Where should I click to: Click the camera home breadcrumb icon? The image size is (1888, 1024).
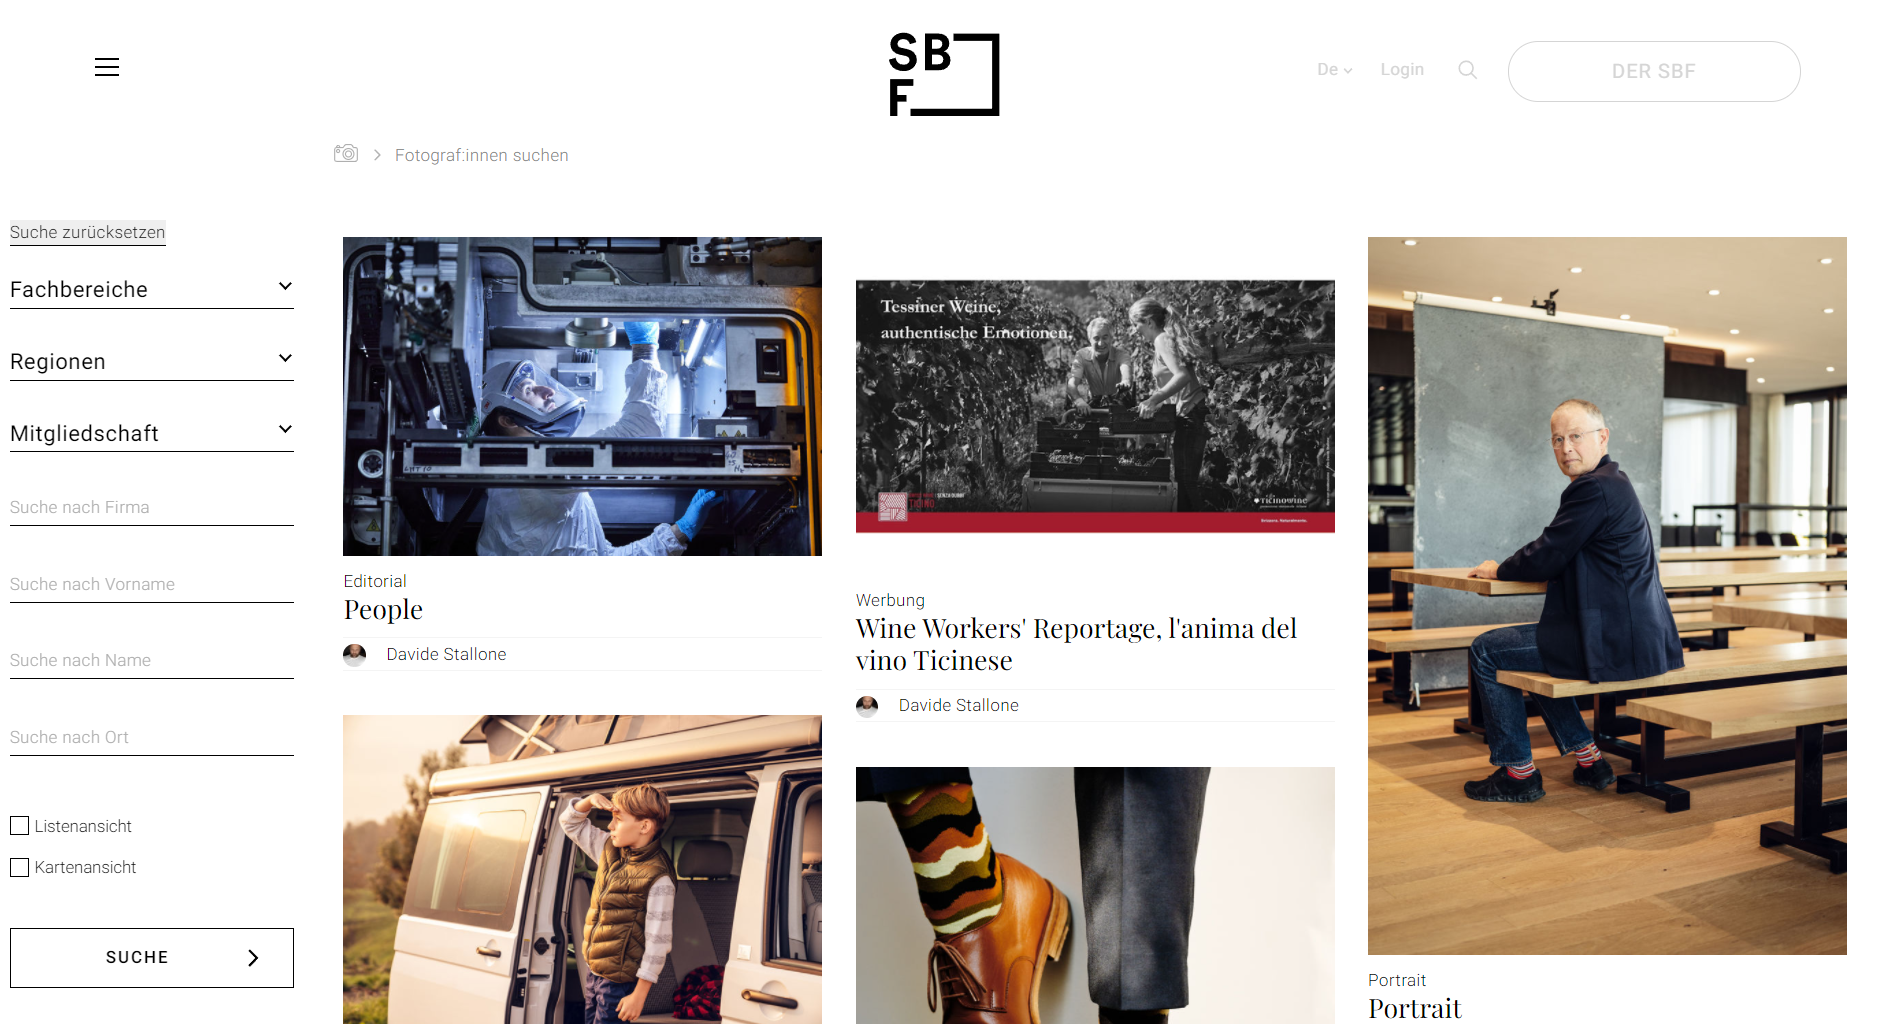point(346,153)
